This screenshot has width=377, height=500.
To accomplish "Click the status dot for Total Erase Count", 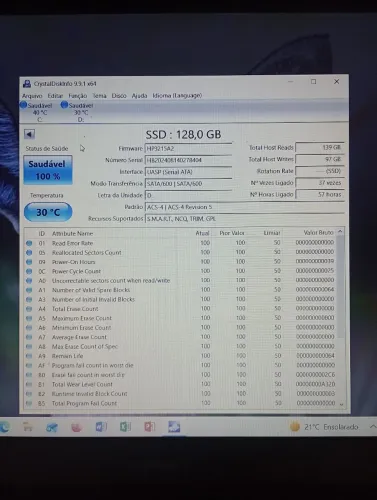I will tap(29, 309).
